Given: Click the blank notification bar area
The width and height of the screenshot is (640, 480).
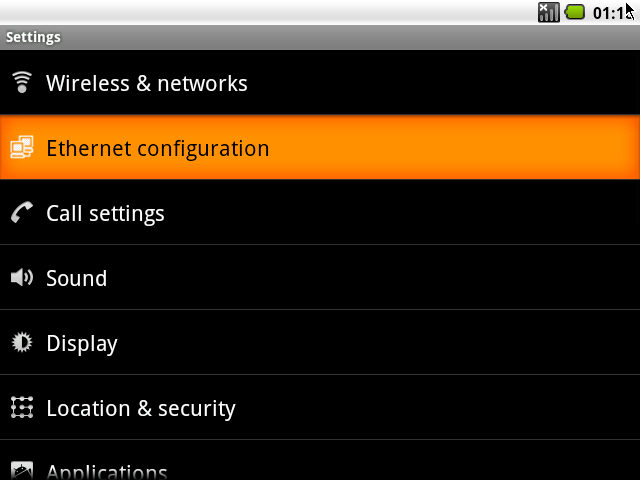Looking at the screenshot, I should point(265,12).
